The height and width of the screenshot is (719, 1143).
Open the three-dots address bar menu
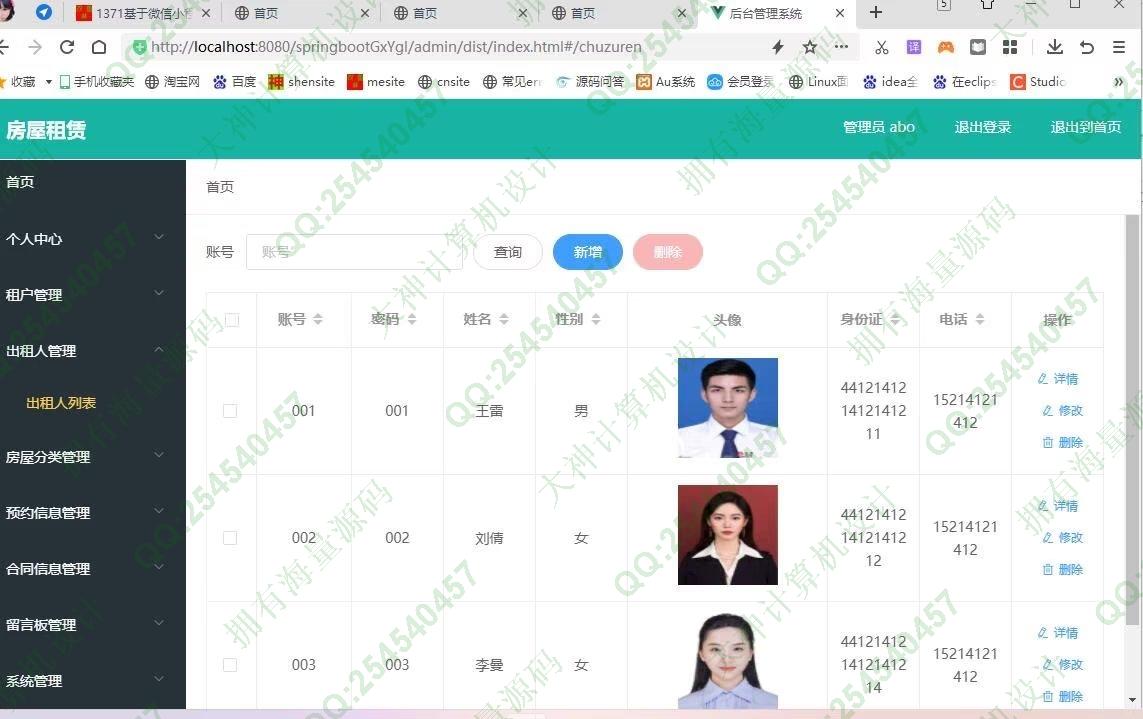841,47
